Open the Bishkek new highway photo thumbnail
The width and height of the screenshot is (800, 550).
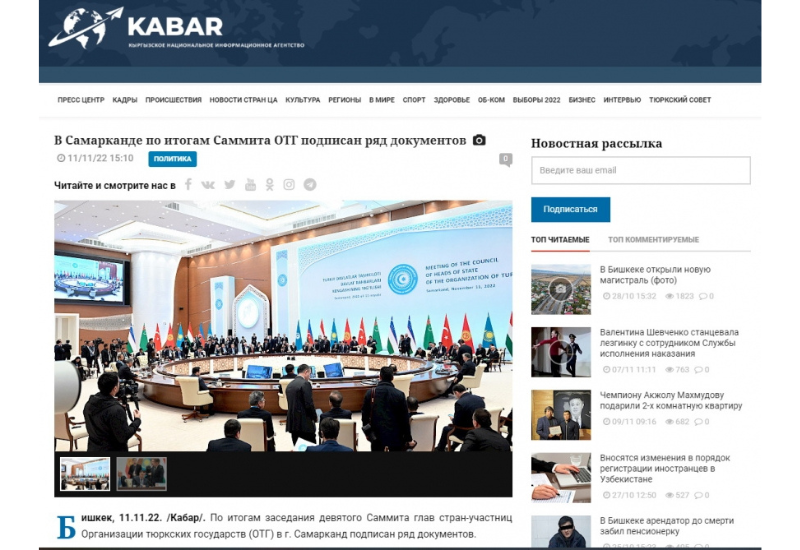[x=560, y=289]
